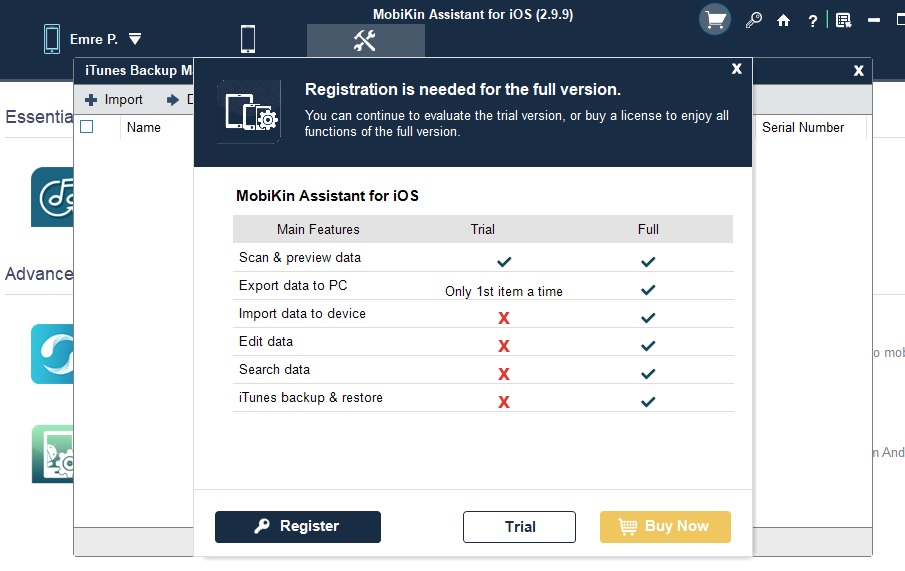
Task: Click the Main Features column header
Action: point(318,229)
